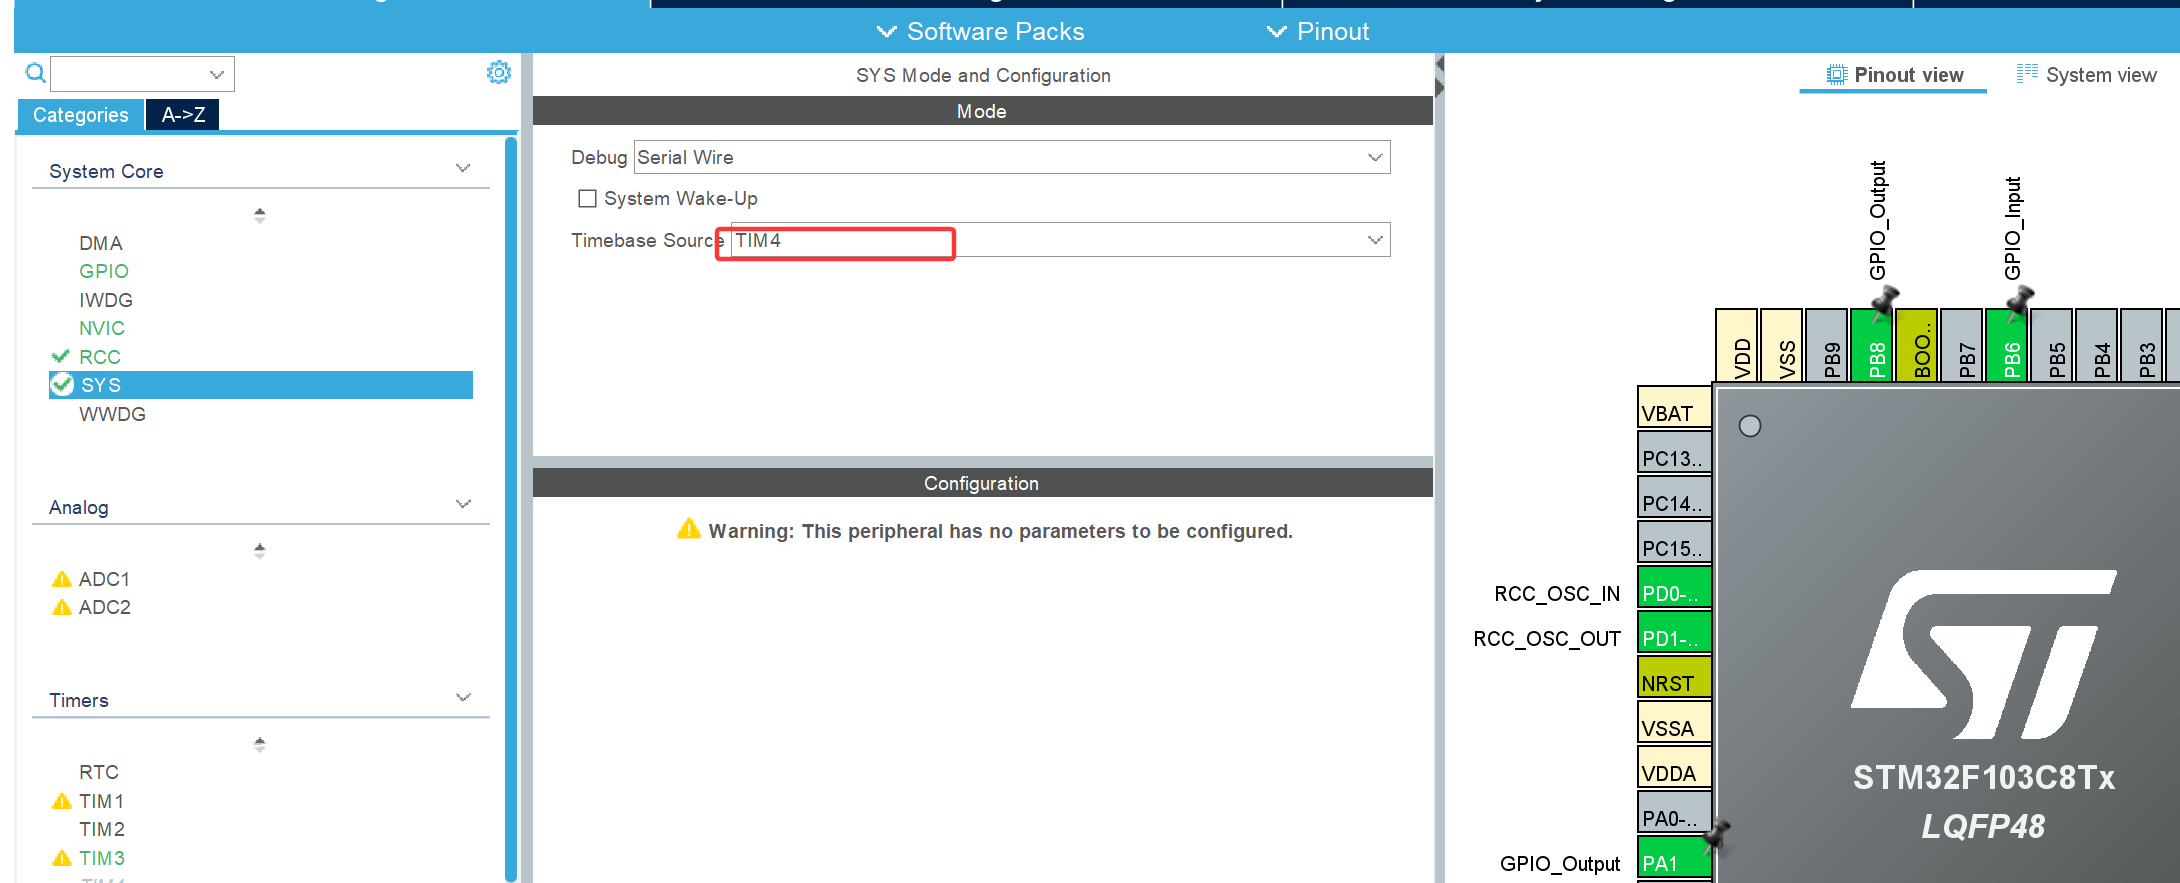
Task: Select IWDG in System Core
Action: coord(106,300)
